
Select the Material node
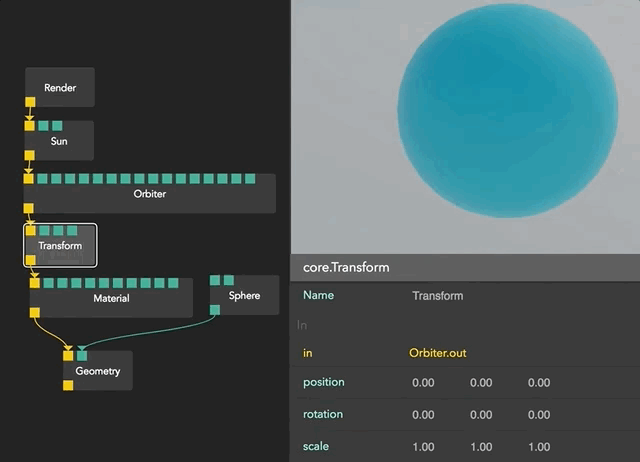click(x=111, y=298)
